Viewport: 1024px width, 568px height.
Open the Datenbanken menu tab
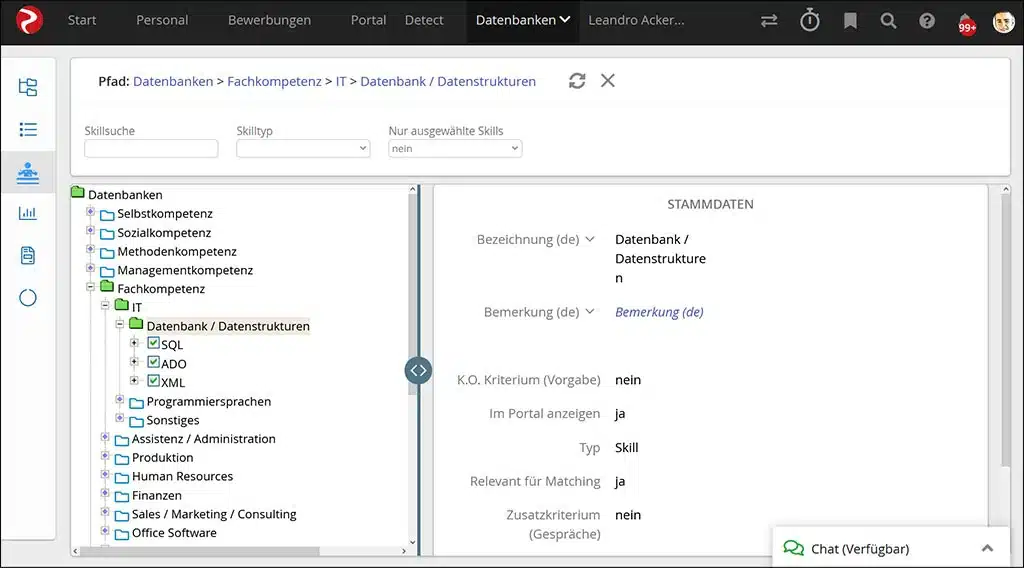pyautogui.click(x=522, y=20)
